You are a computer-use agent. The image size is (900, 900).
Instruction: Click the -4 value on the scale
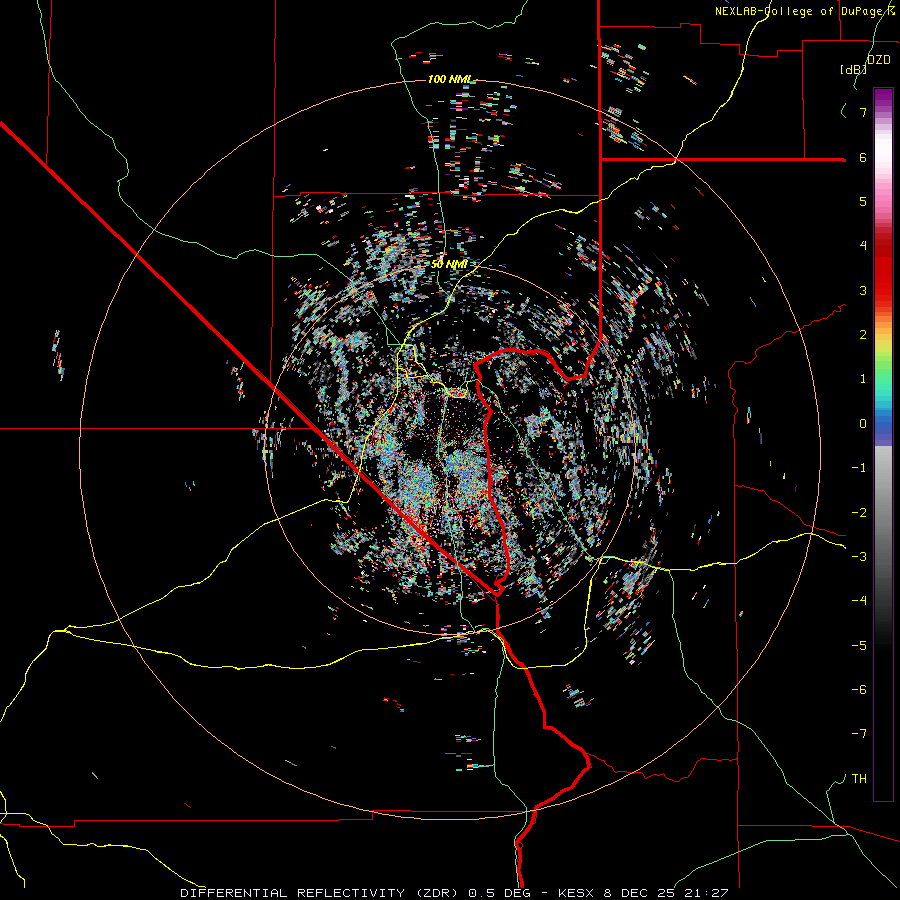[859, 601]
